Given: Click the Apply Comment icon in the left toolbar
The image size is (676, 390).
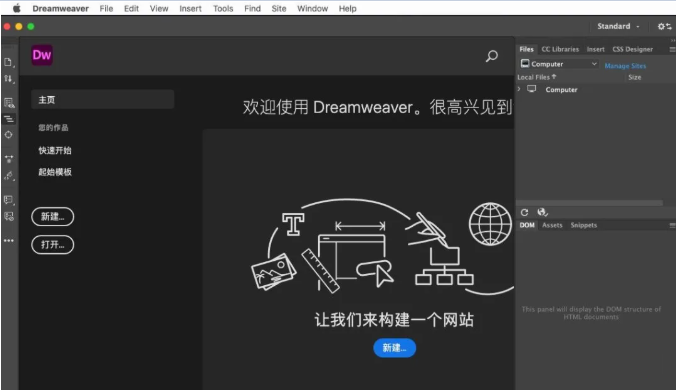Looking at the screenshot, I should point(9,200).
